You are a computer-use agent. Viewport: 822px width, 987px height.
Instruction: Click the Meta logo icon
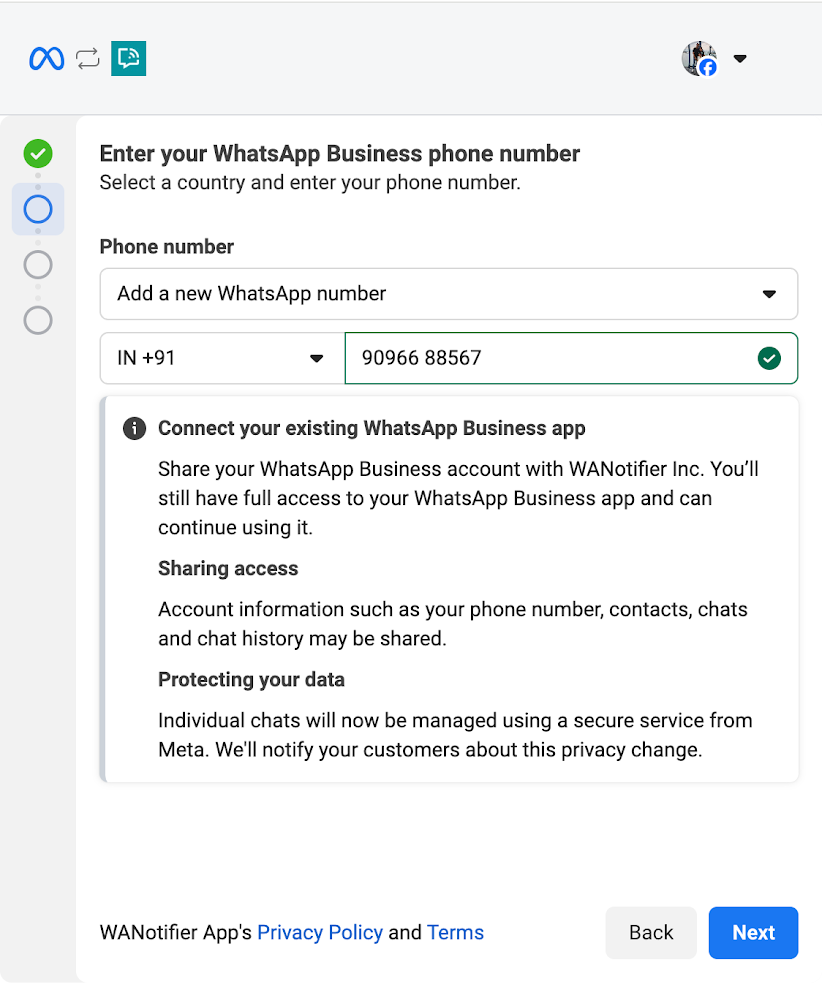pos(46,59)
